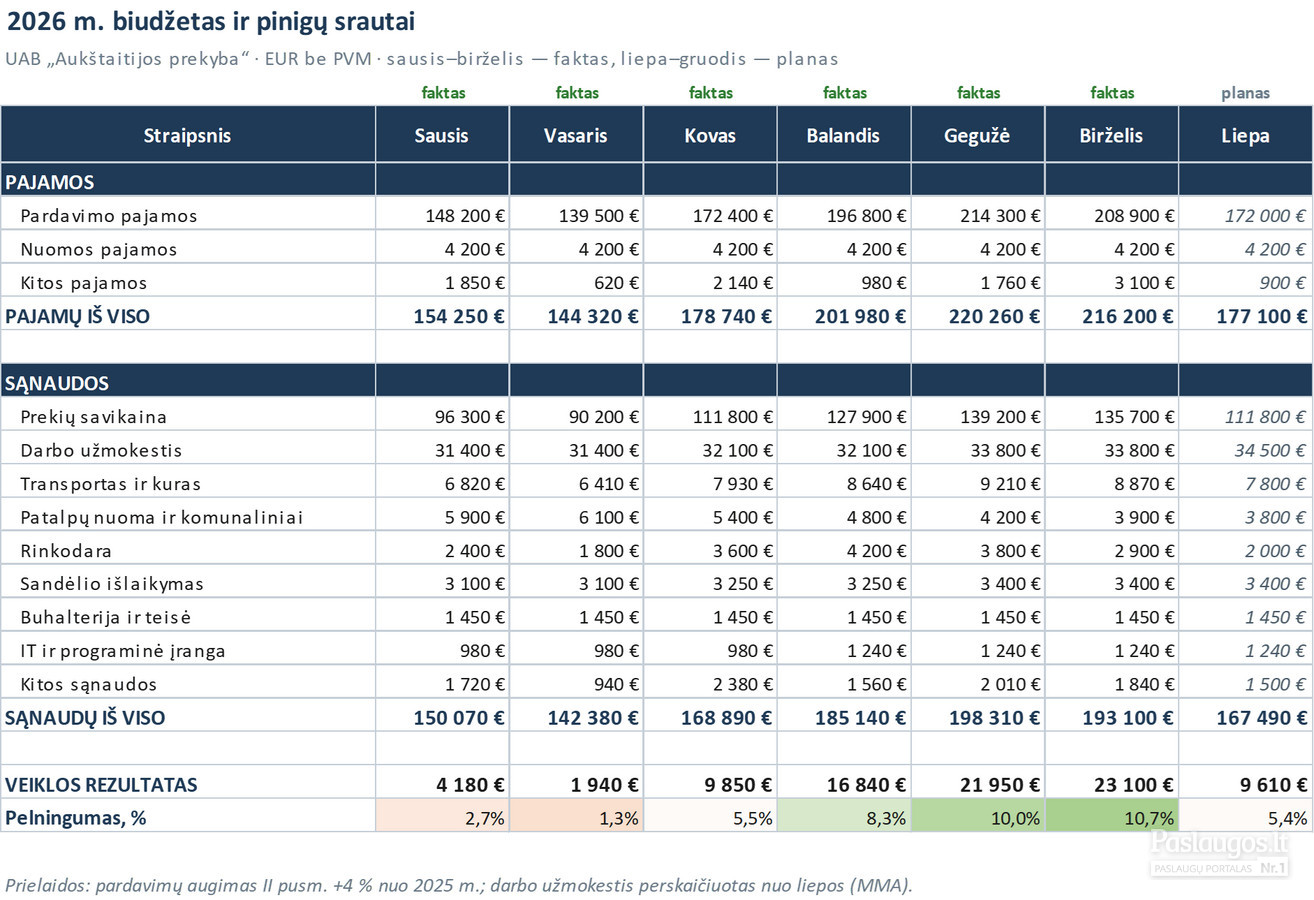Click the "SĄNAUDŲ IŠ VISO" total label
Screen dimensions: 1314x900
coord(86,718)
